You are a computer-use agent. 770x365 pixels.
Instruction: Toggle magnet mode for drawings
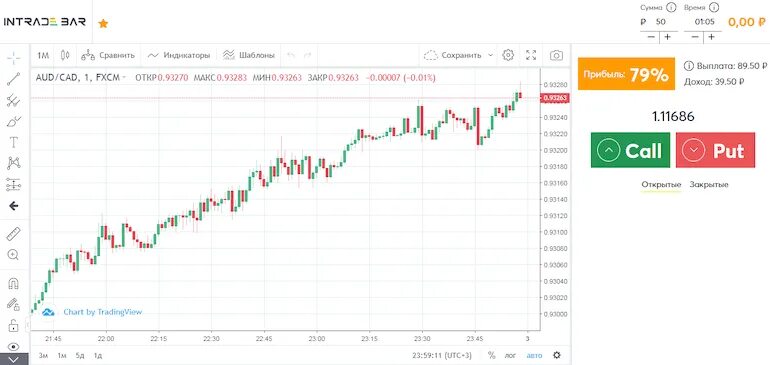click(14, 283)
